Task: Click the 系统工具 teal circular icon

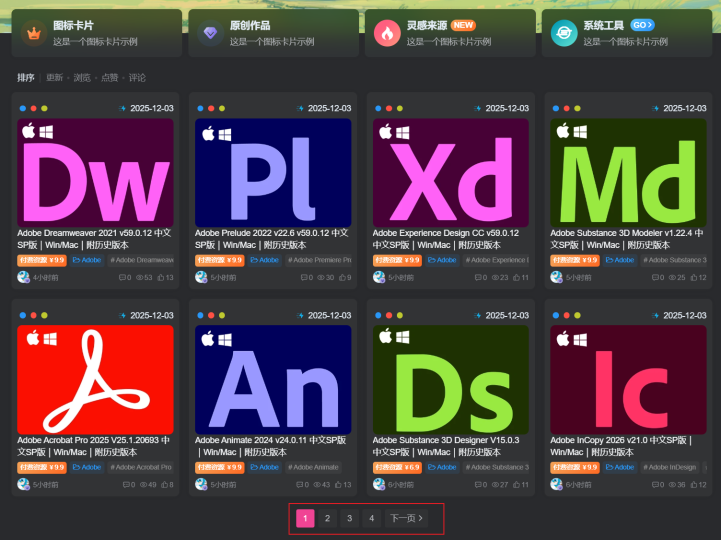Action: pos(565,33)
